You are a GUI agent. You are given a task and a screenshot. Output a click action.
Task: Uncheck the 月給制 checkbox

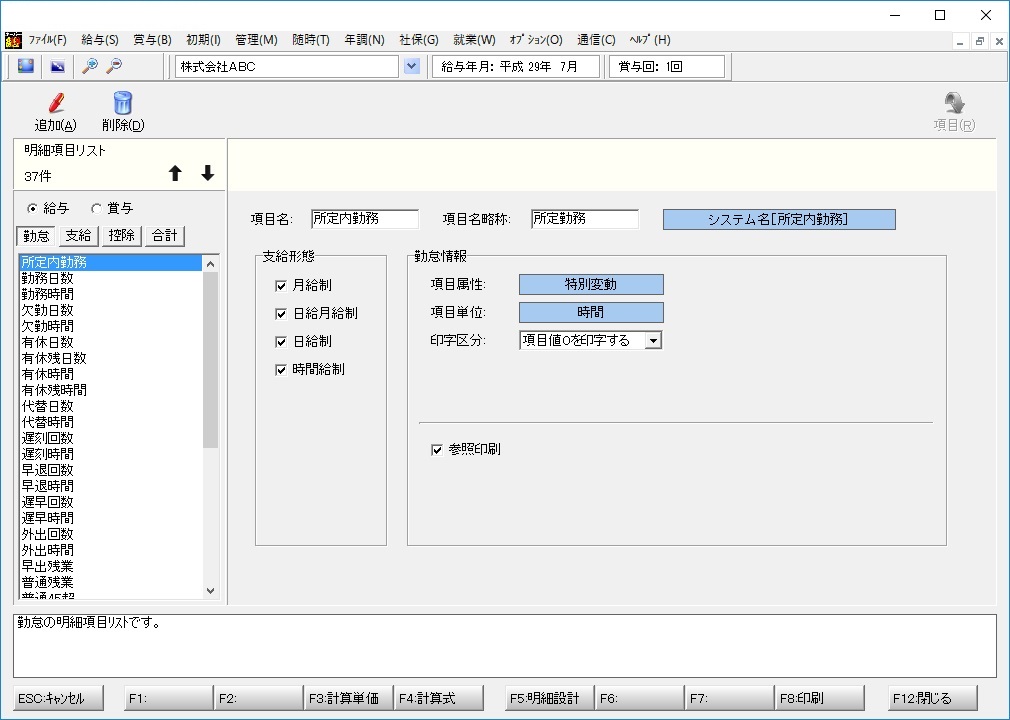tap(281, 286)
